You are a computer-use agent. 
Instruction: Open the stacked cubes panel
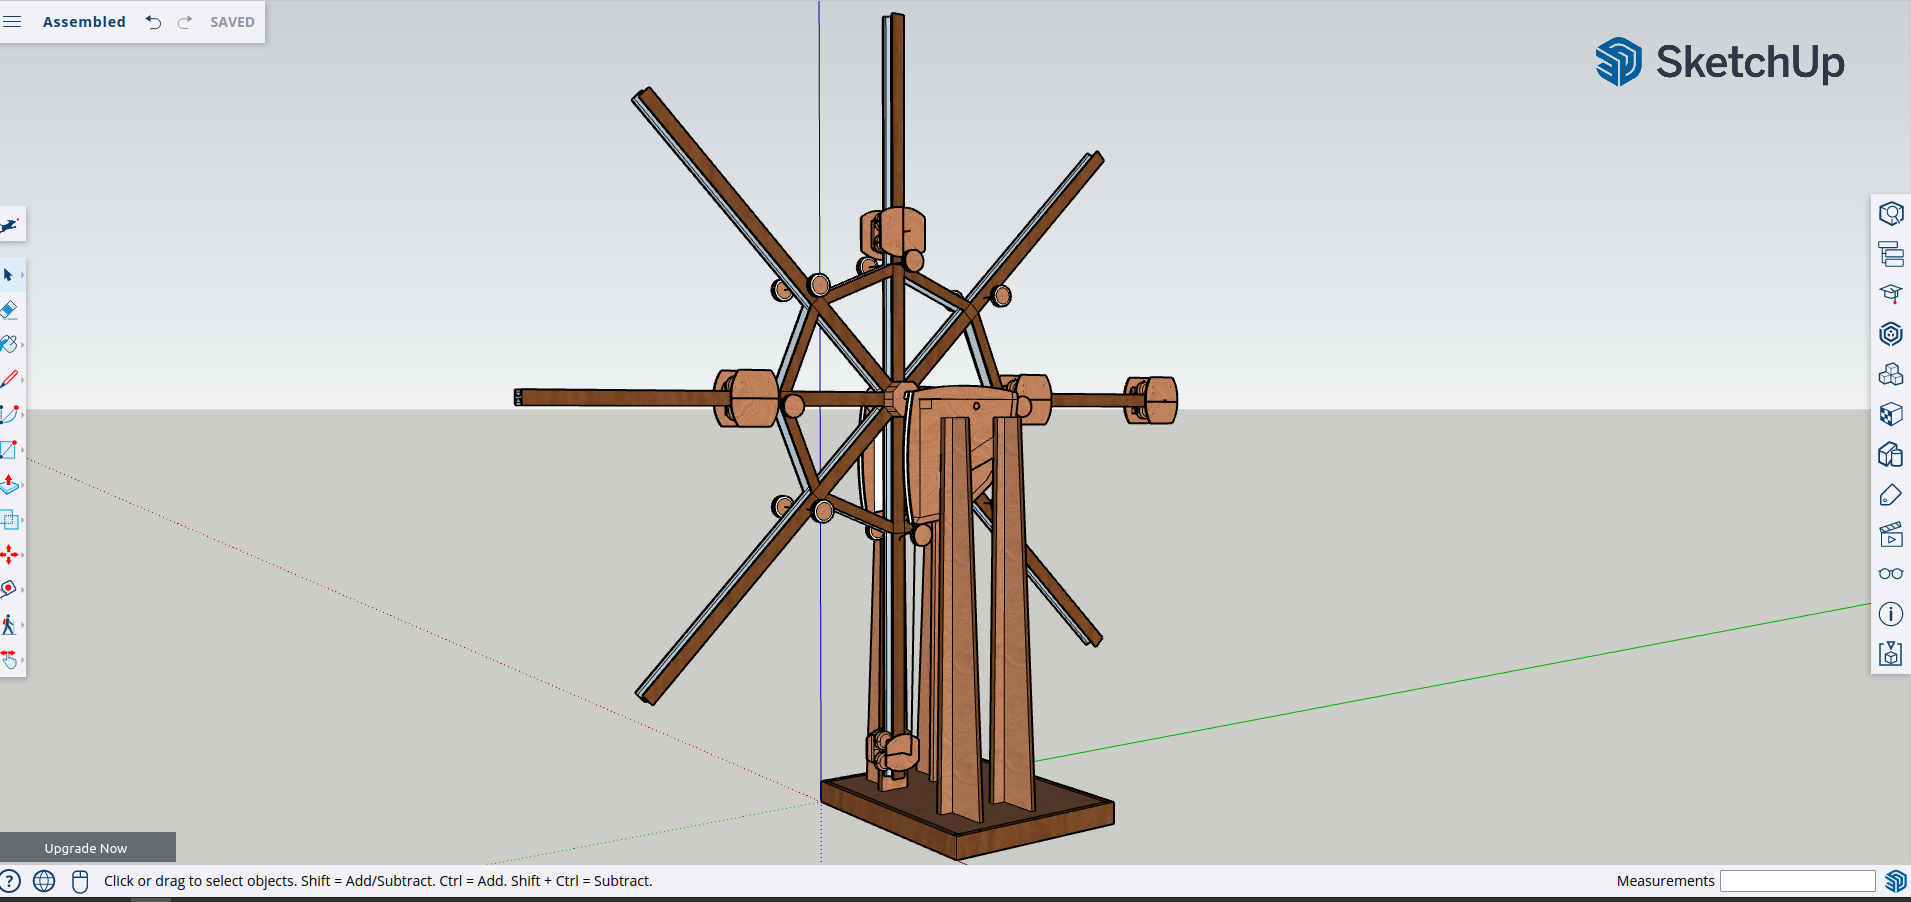click(1890, 374)
